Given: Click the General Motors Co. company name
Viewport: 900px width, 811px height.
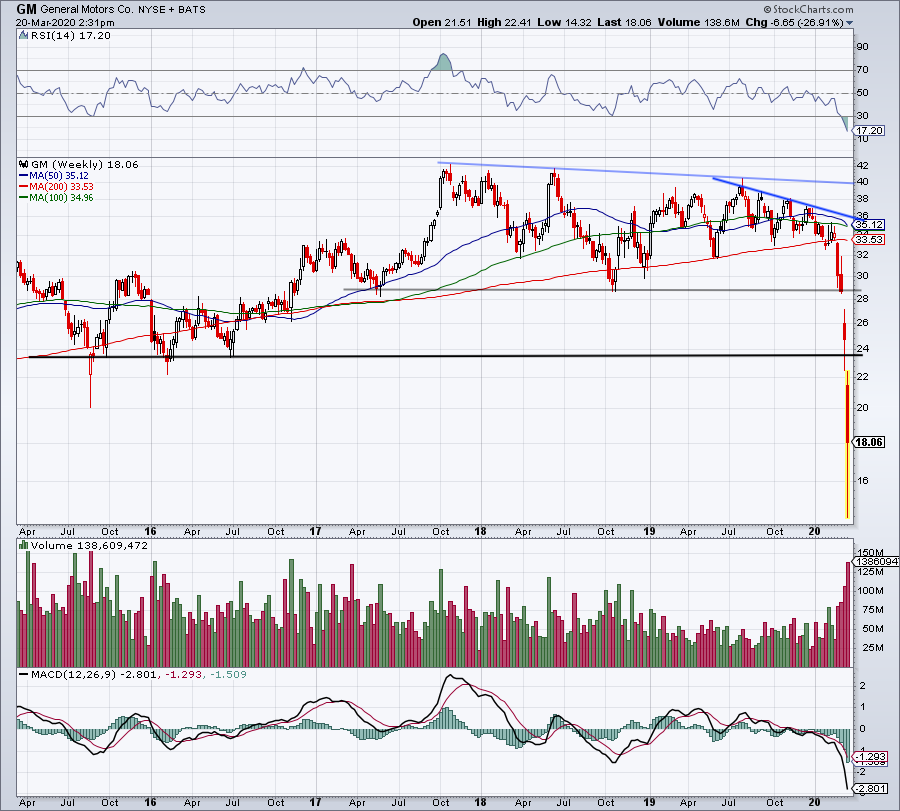Looking at the screenshot, I should click(87, 10).
